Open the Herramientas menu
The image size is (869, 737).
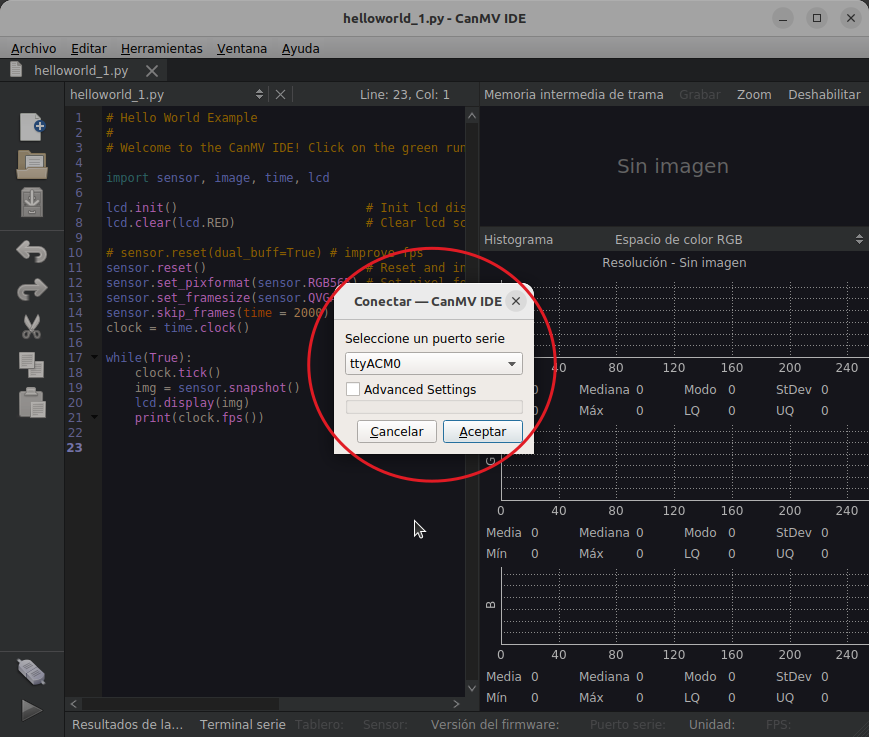[x=162, y=49]
